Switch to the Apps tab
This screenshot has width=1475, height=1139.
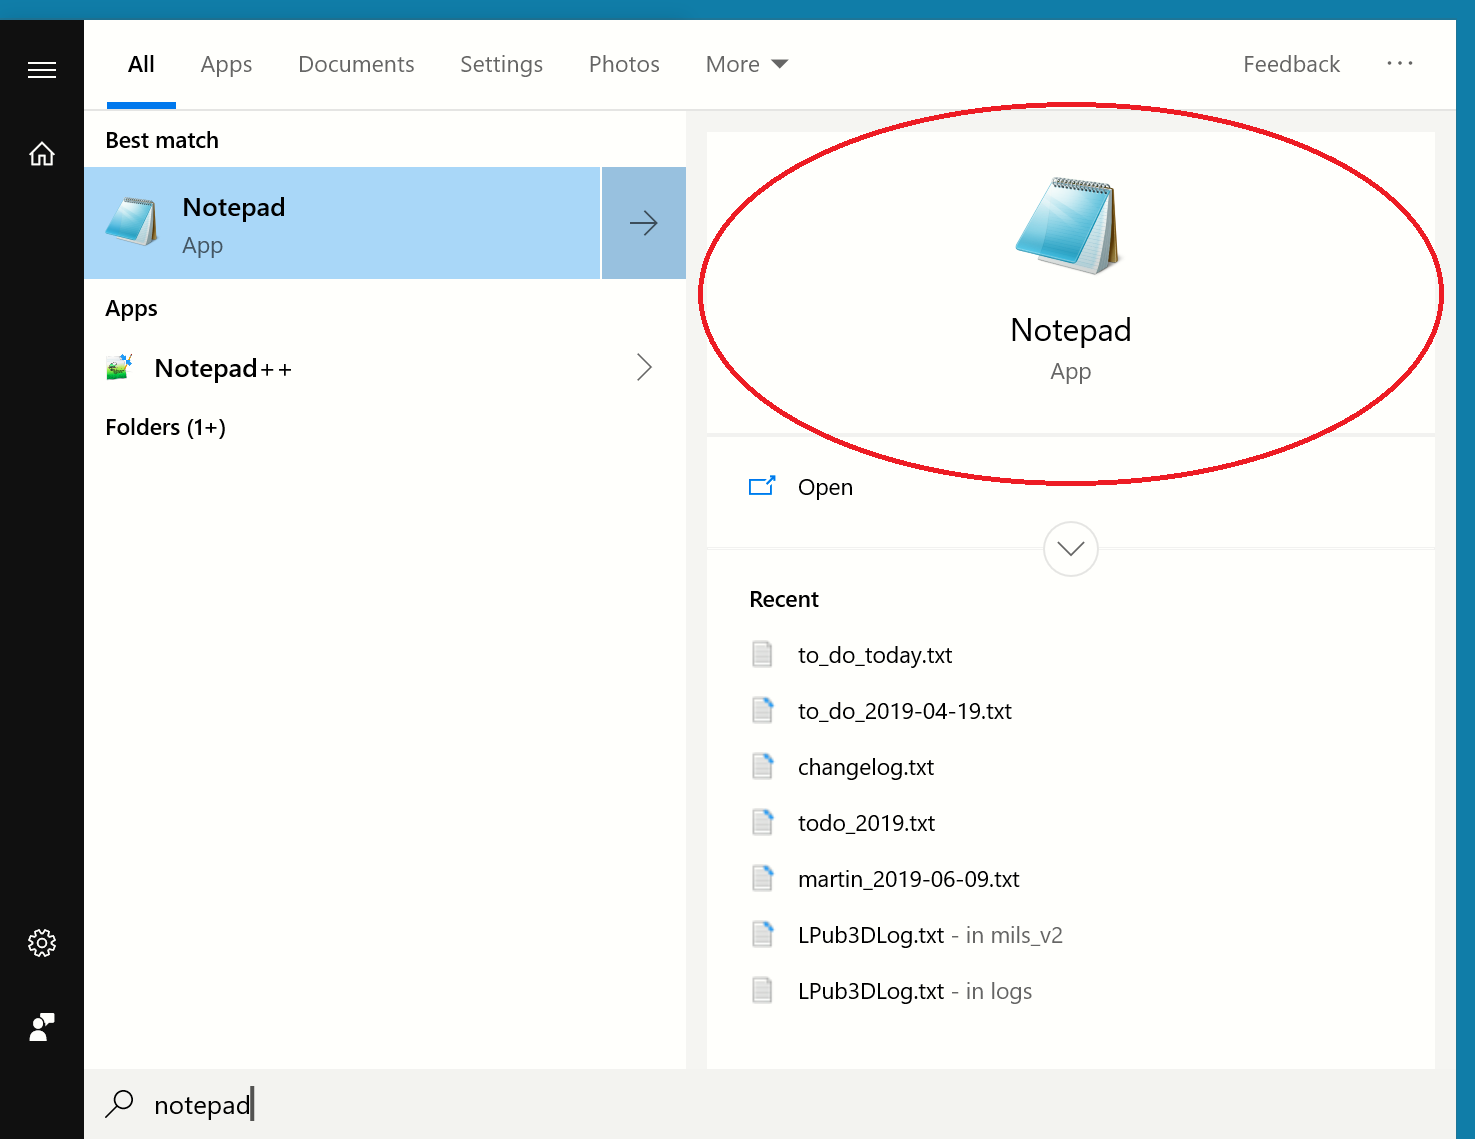tap(226, 64)
